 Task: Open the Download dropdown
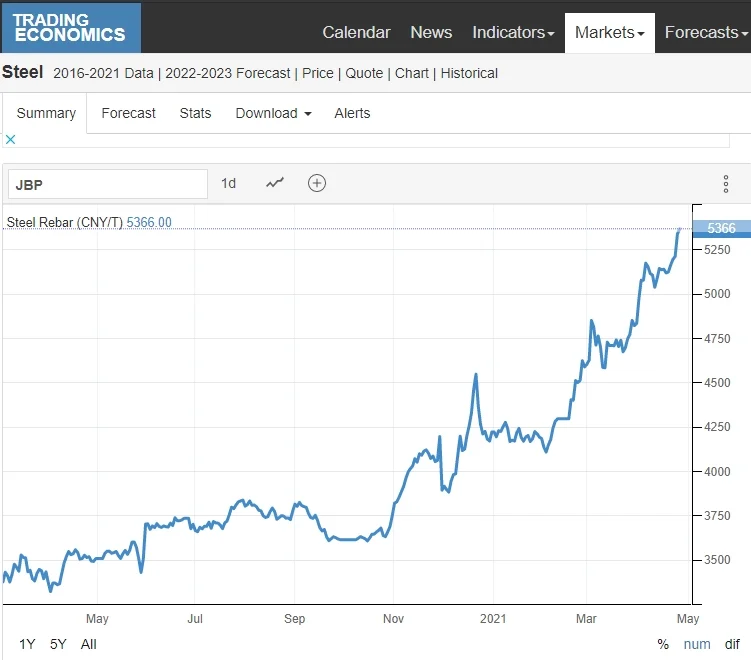[x=273, y=113]
